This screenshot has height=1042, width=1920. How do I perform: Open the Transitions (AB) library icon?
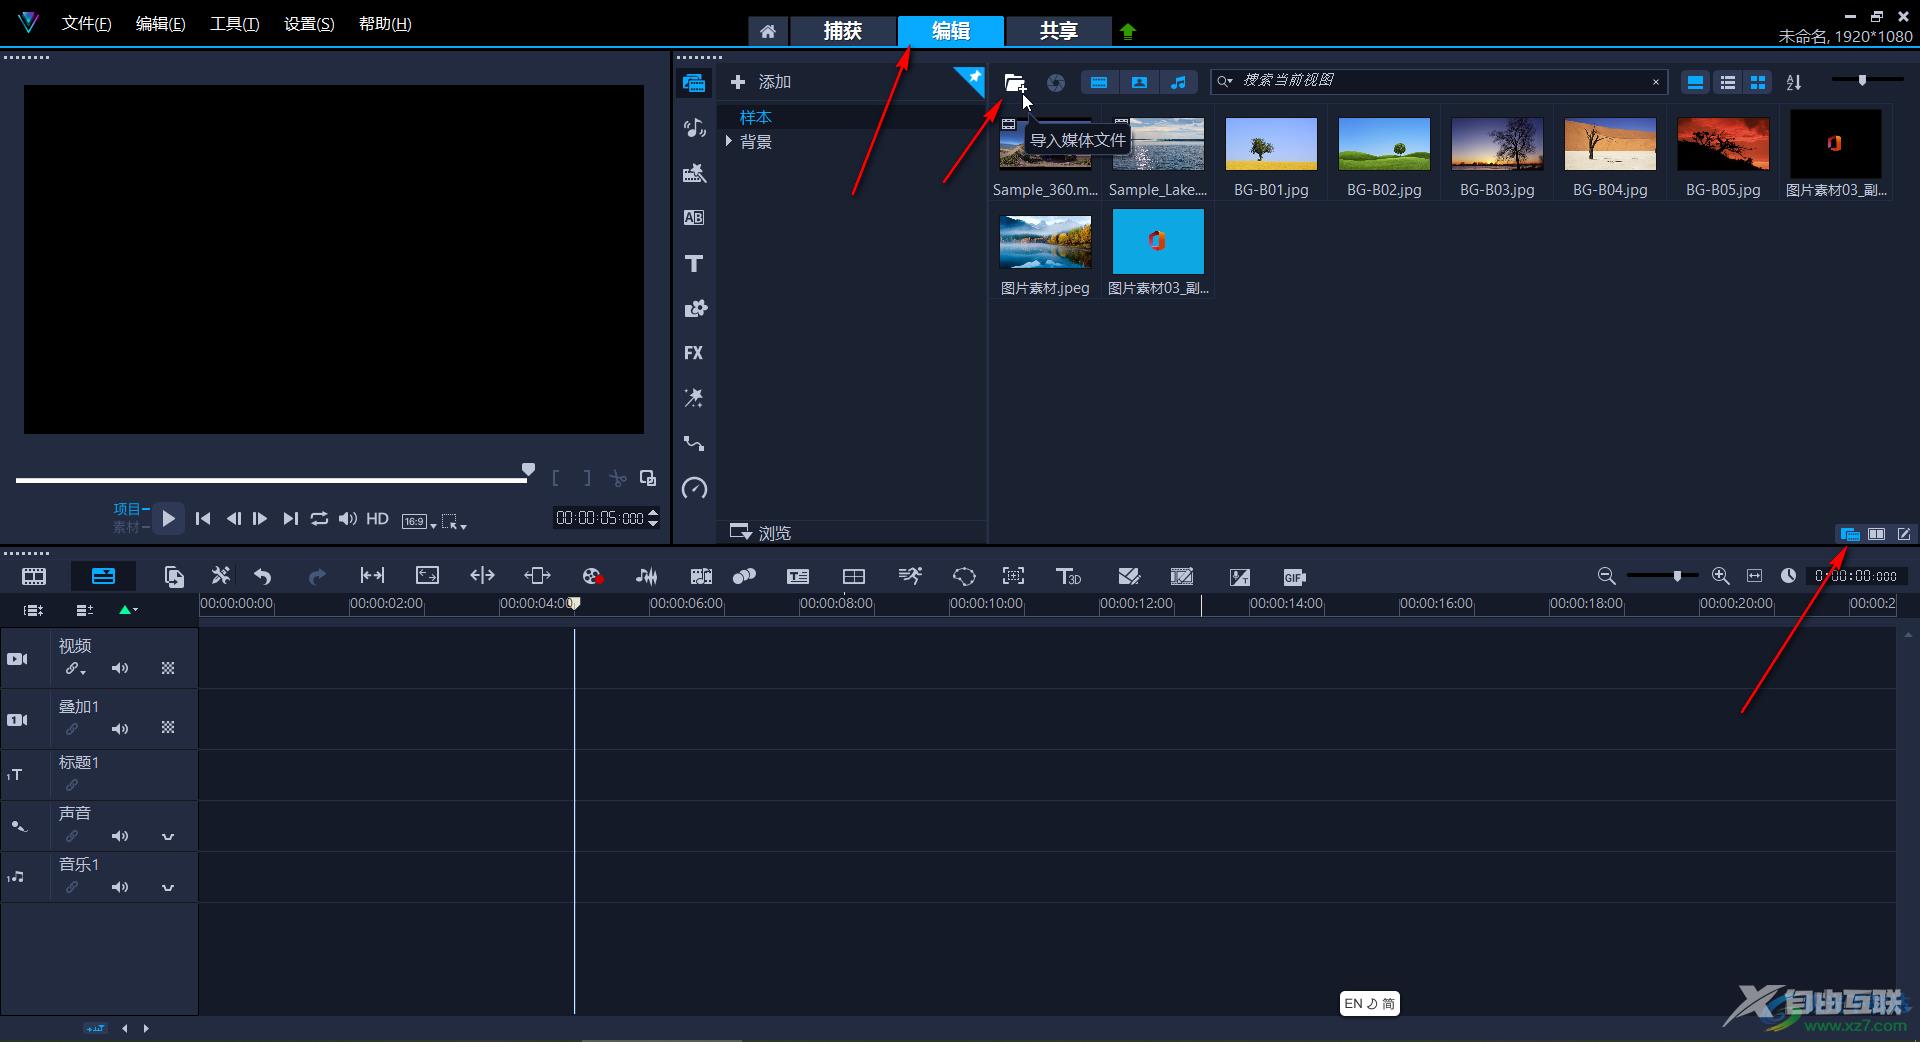(694, 218)
